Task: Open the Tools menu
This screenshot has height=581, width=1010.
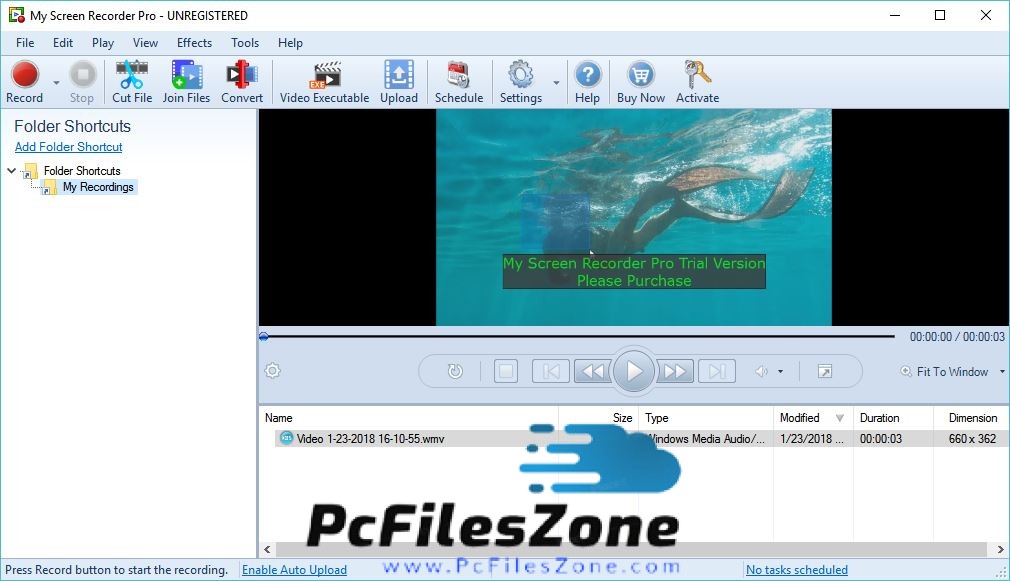Action: pyautogui.click(x=245, y=43)
